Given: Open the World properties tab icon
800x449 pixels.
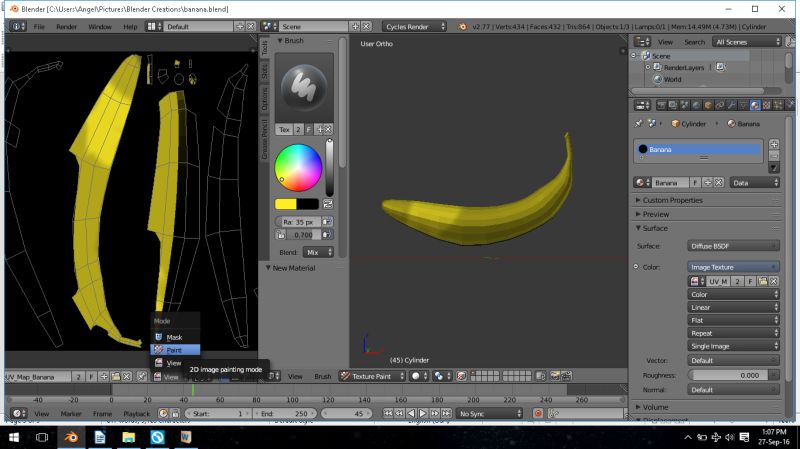Looking at the screenshot, I should 696,105.
